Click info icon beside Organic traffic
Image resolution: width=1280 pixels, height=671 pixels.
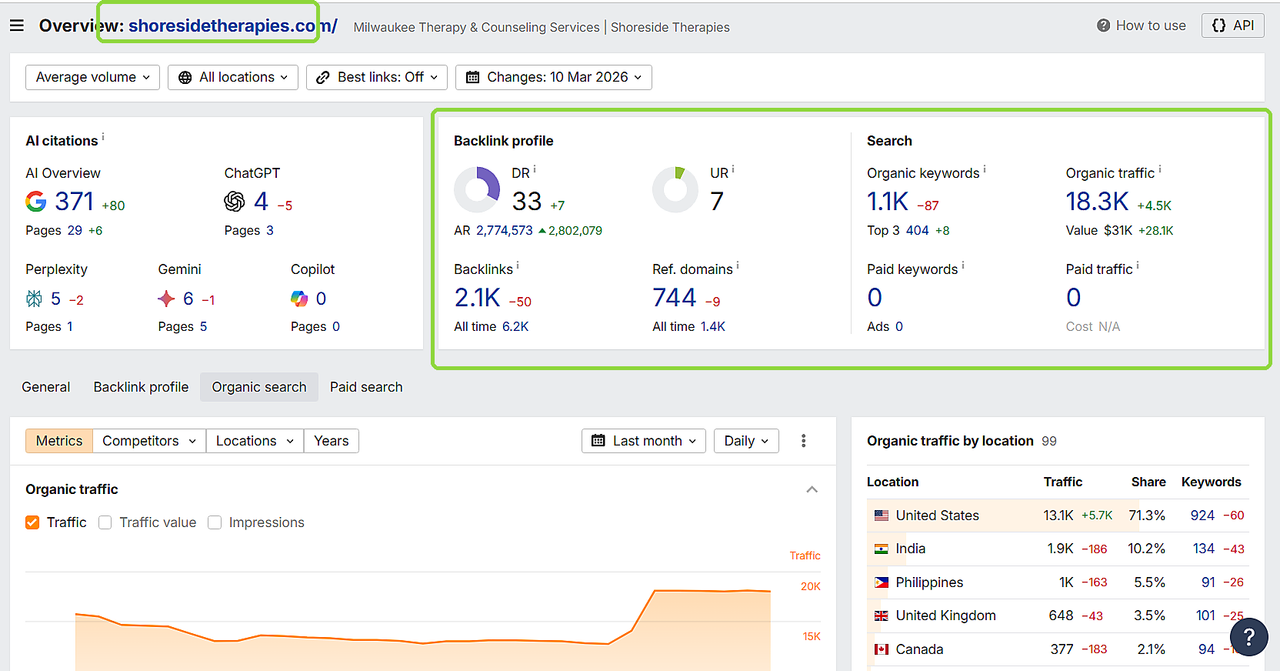pyautogui.click(x=1160, y=171)
